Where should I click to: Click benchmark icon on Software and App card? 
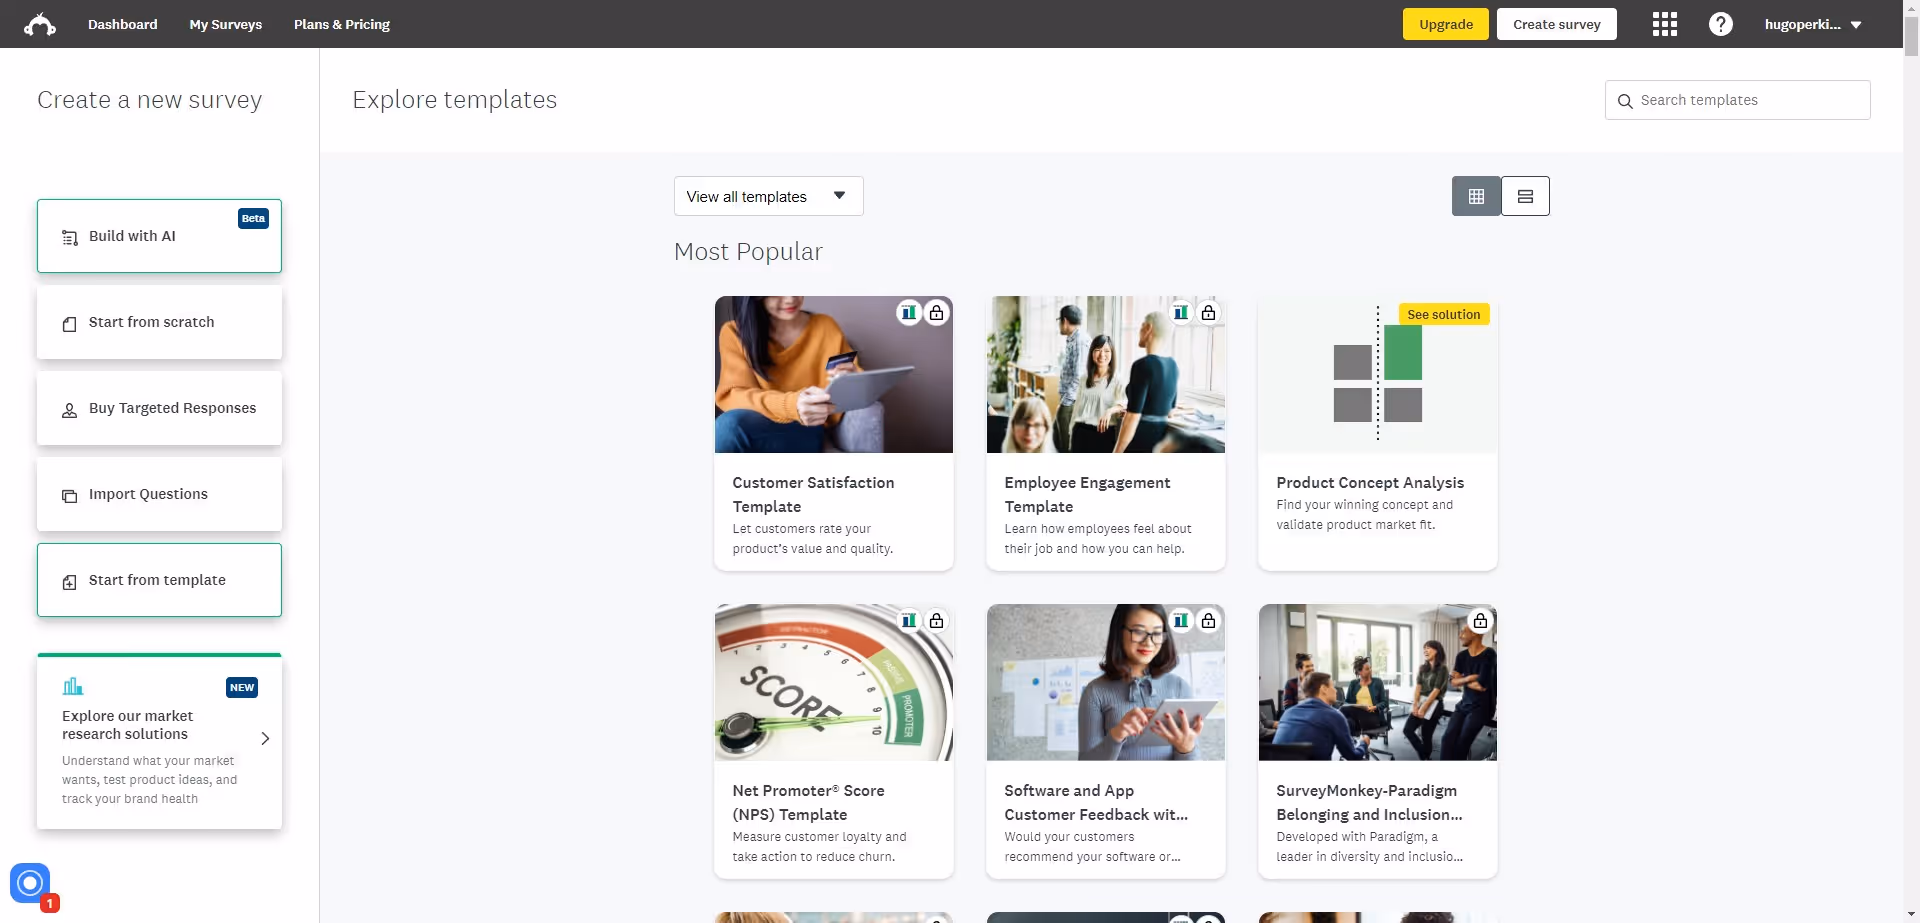tap(1181, 621)
